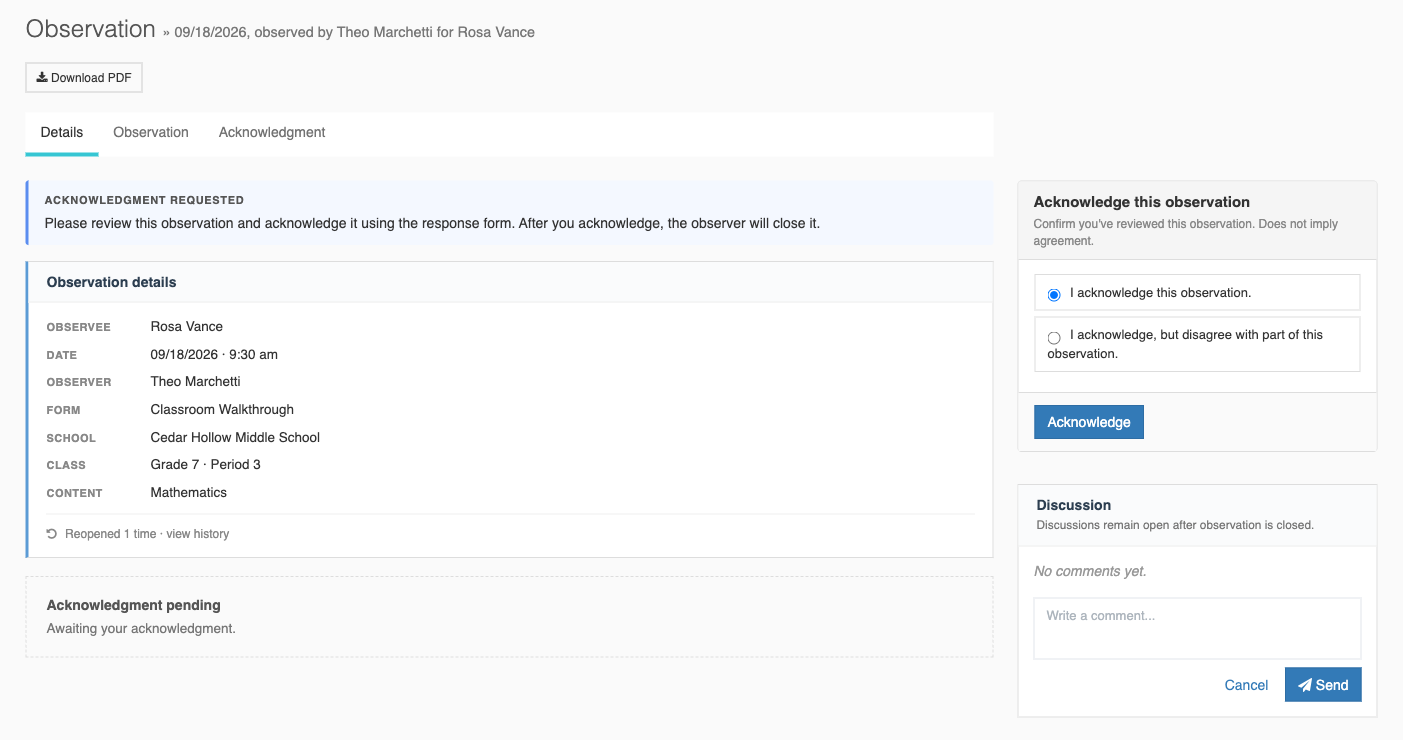Click the form value Classroom Walkthrough
1403x740 pixels.
222,409
